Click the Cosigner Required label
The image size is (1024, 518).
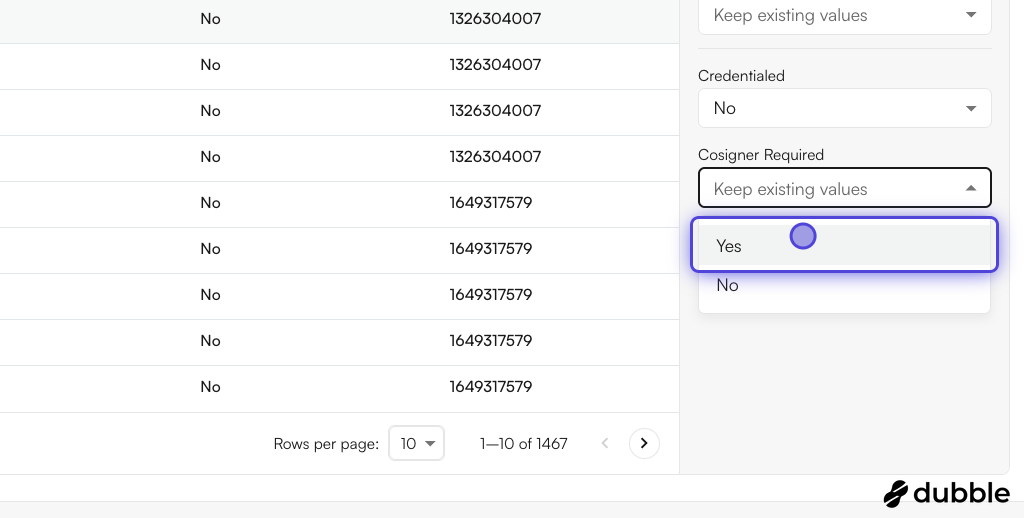pyautogui.click(x=761, y=155)
